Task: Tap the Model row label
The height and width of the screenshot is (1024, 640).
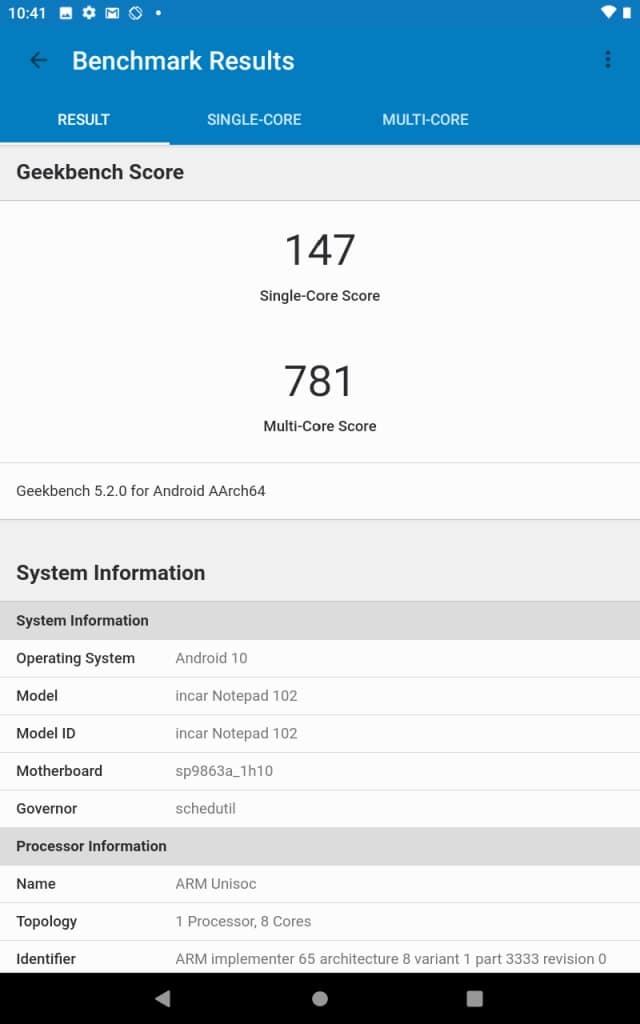Action: (37, 696)
